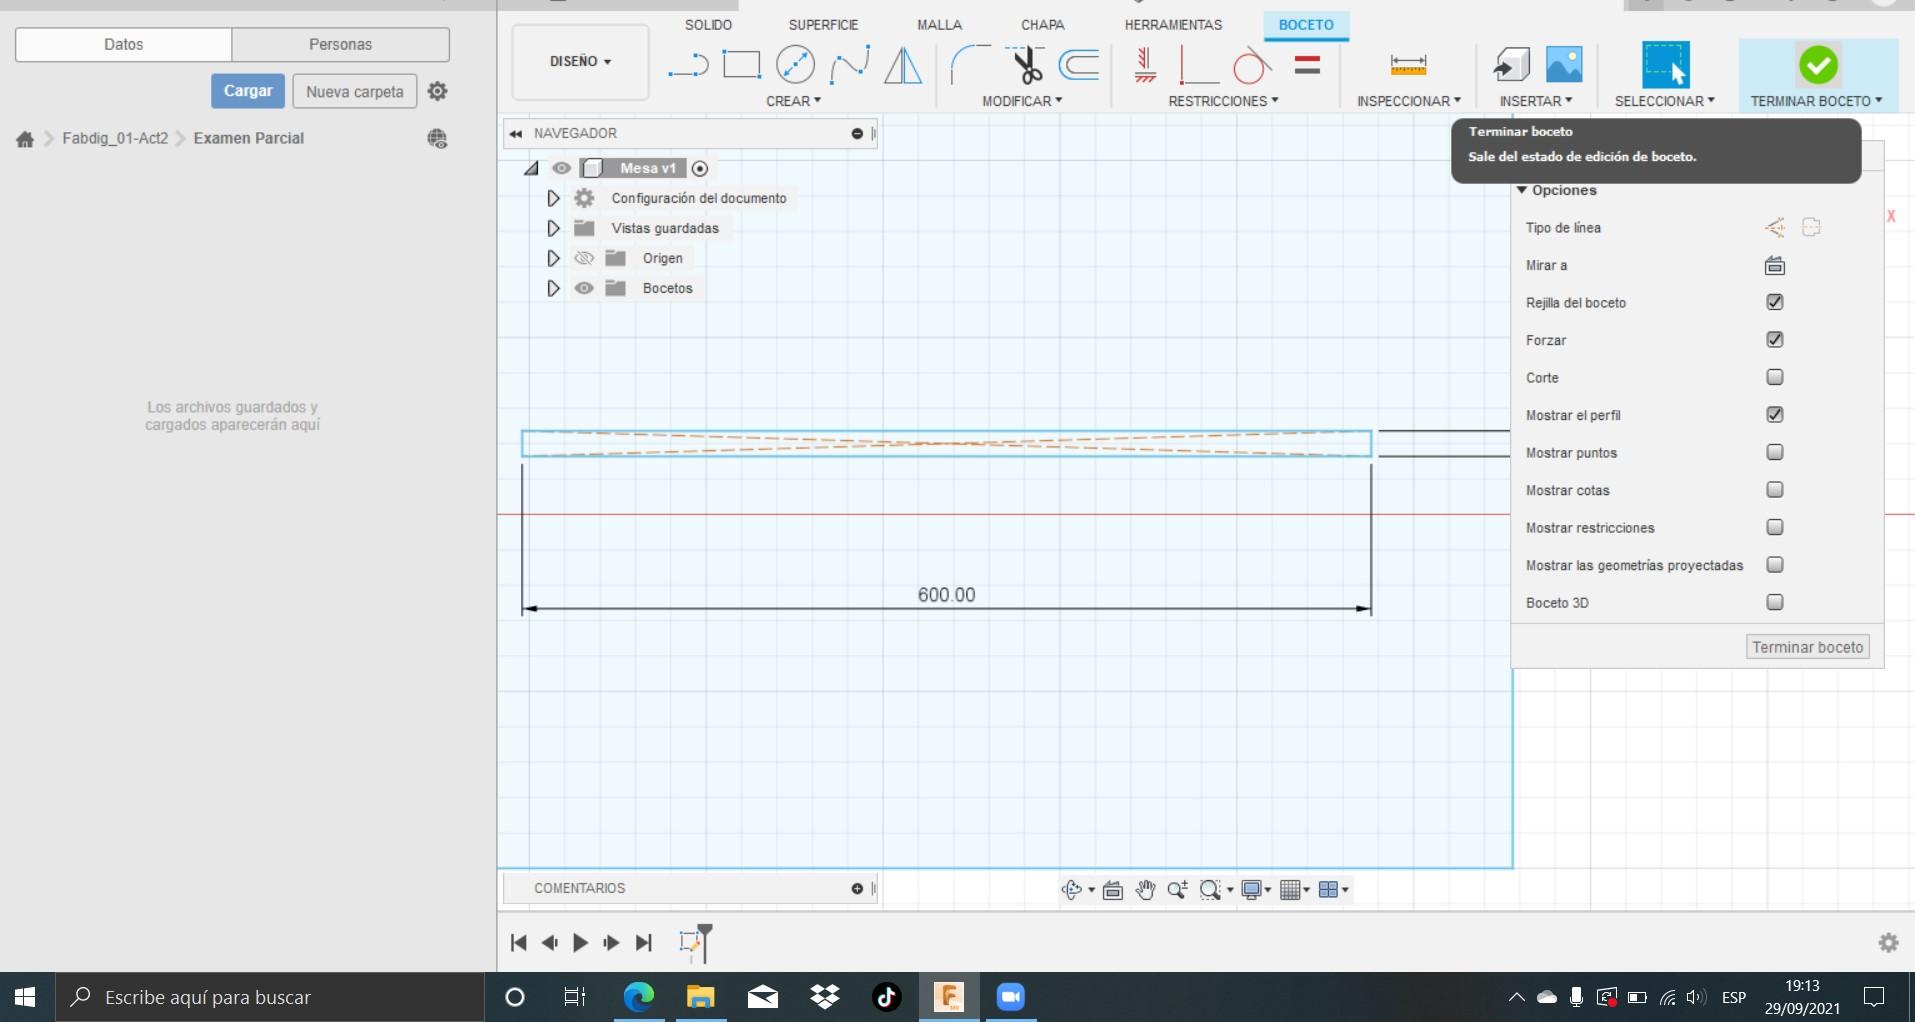The image size is (1915, 1022).
Task: Enable the Boceto 3D checkbox
Action: tap(1775, 602)
